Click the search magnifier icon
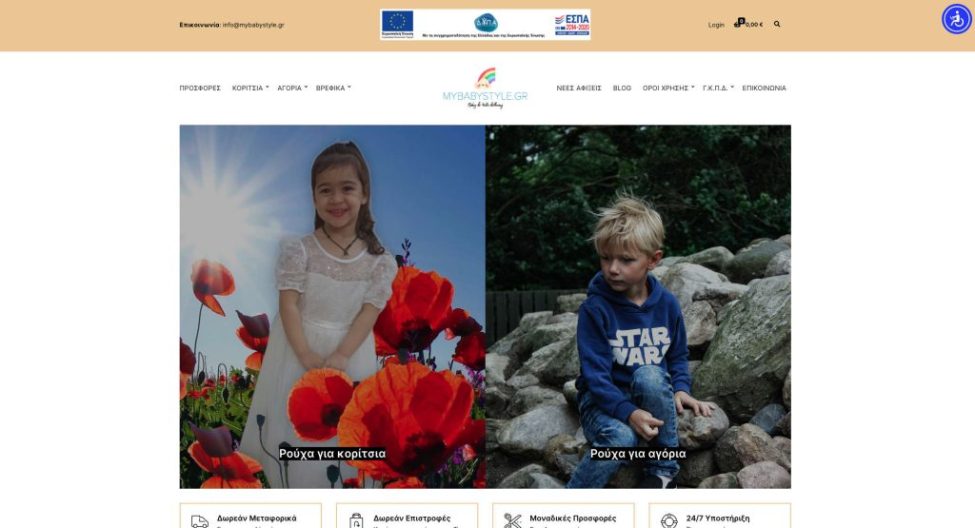The width and height of the screenshot is (975, 528). click(x=777, y=24)
